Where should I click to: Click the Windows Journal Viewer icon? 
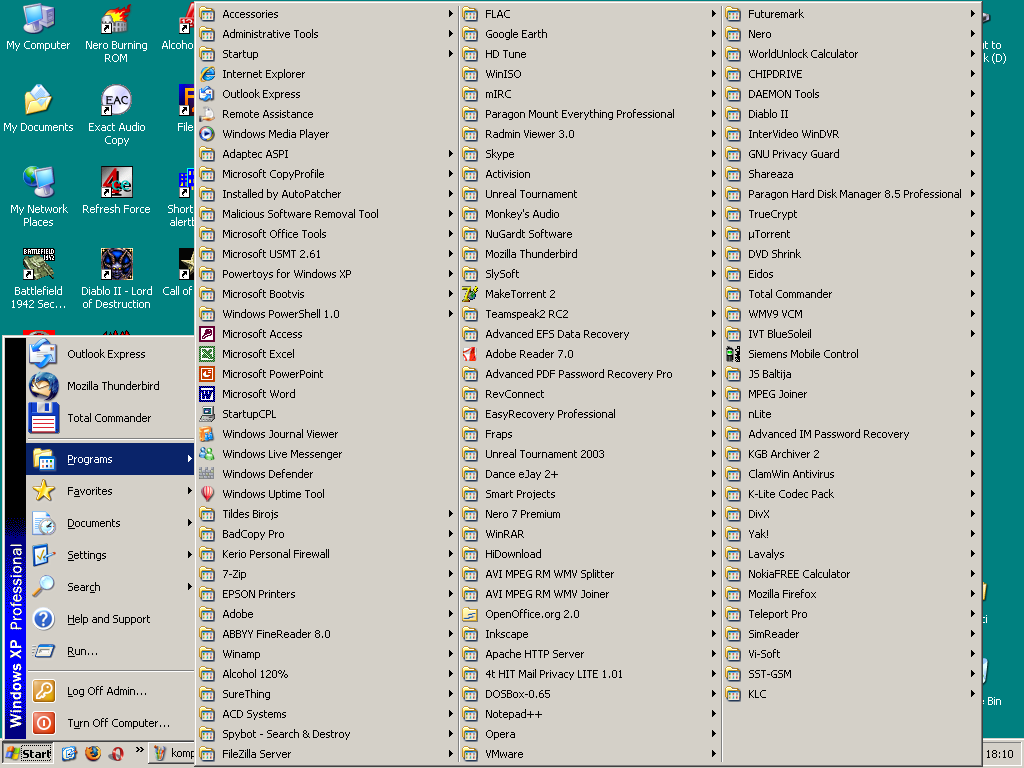(207, 434)
